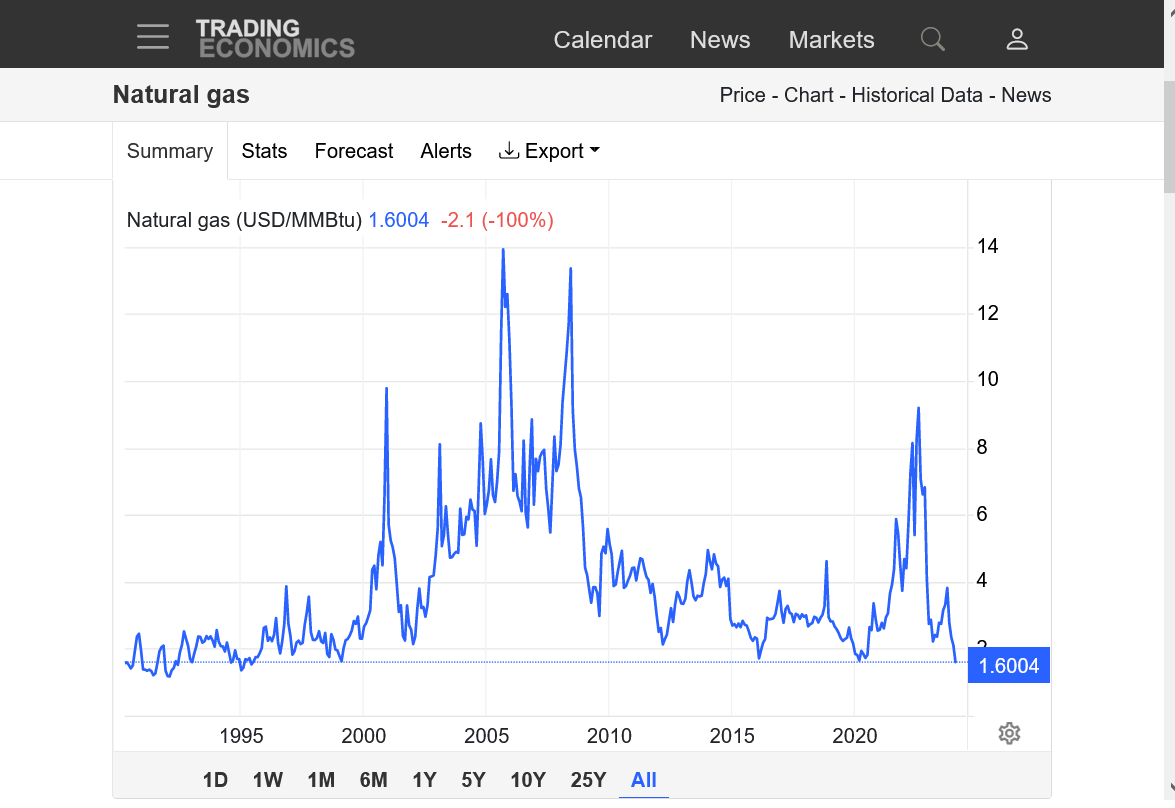Select the Alerts tab
Image resolution: width=1175 pixels, height=808 pixels.
click(446, 151)
